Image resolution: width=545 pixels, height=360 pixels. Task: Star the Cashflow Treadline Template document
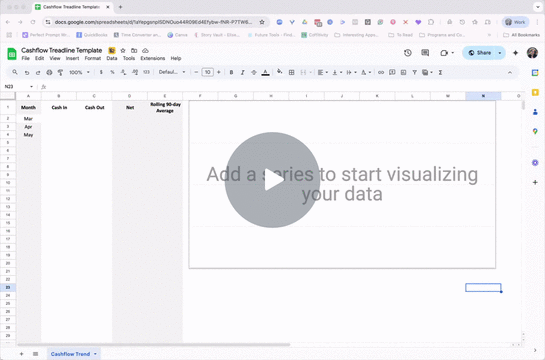(x=123, y=50)
